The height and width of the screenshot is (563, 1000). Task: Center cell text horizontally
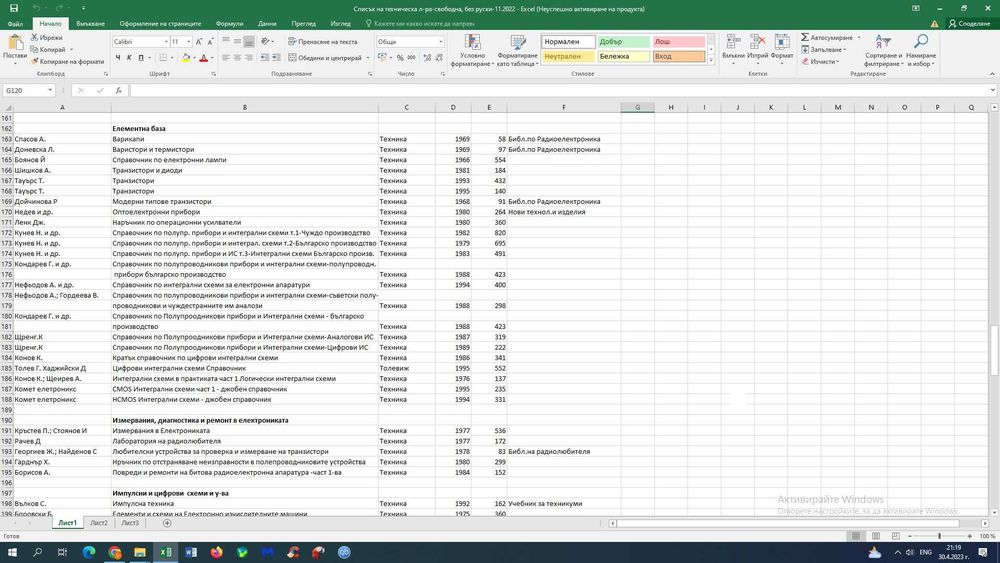coord(237,57)
